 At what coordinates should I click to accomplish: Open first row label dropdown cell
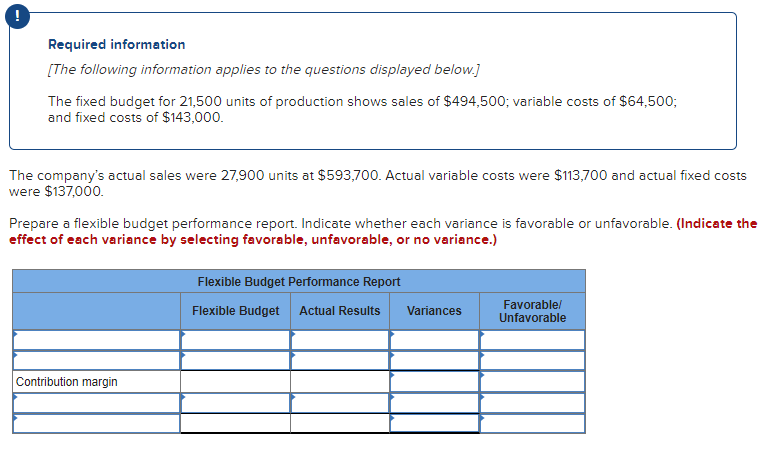96,340
